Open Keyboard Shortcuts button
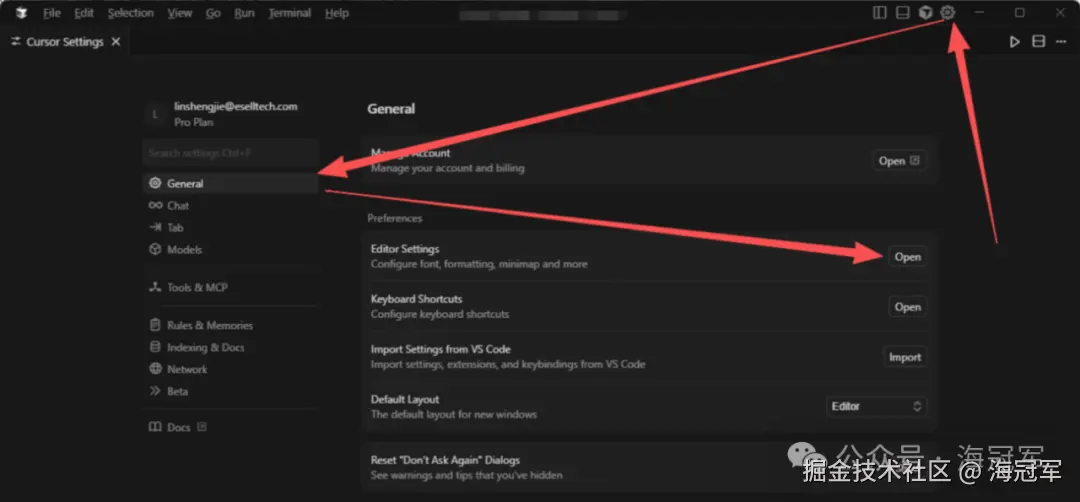1080x502 pixels. (x=907, y=307)
